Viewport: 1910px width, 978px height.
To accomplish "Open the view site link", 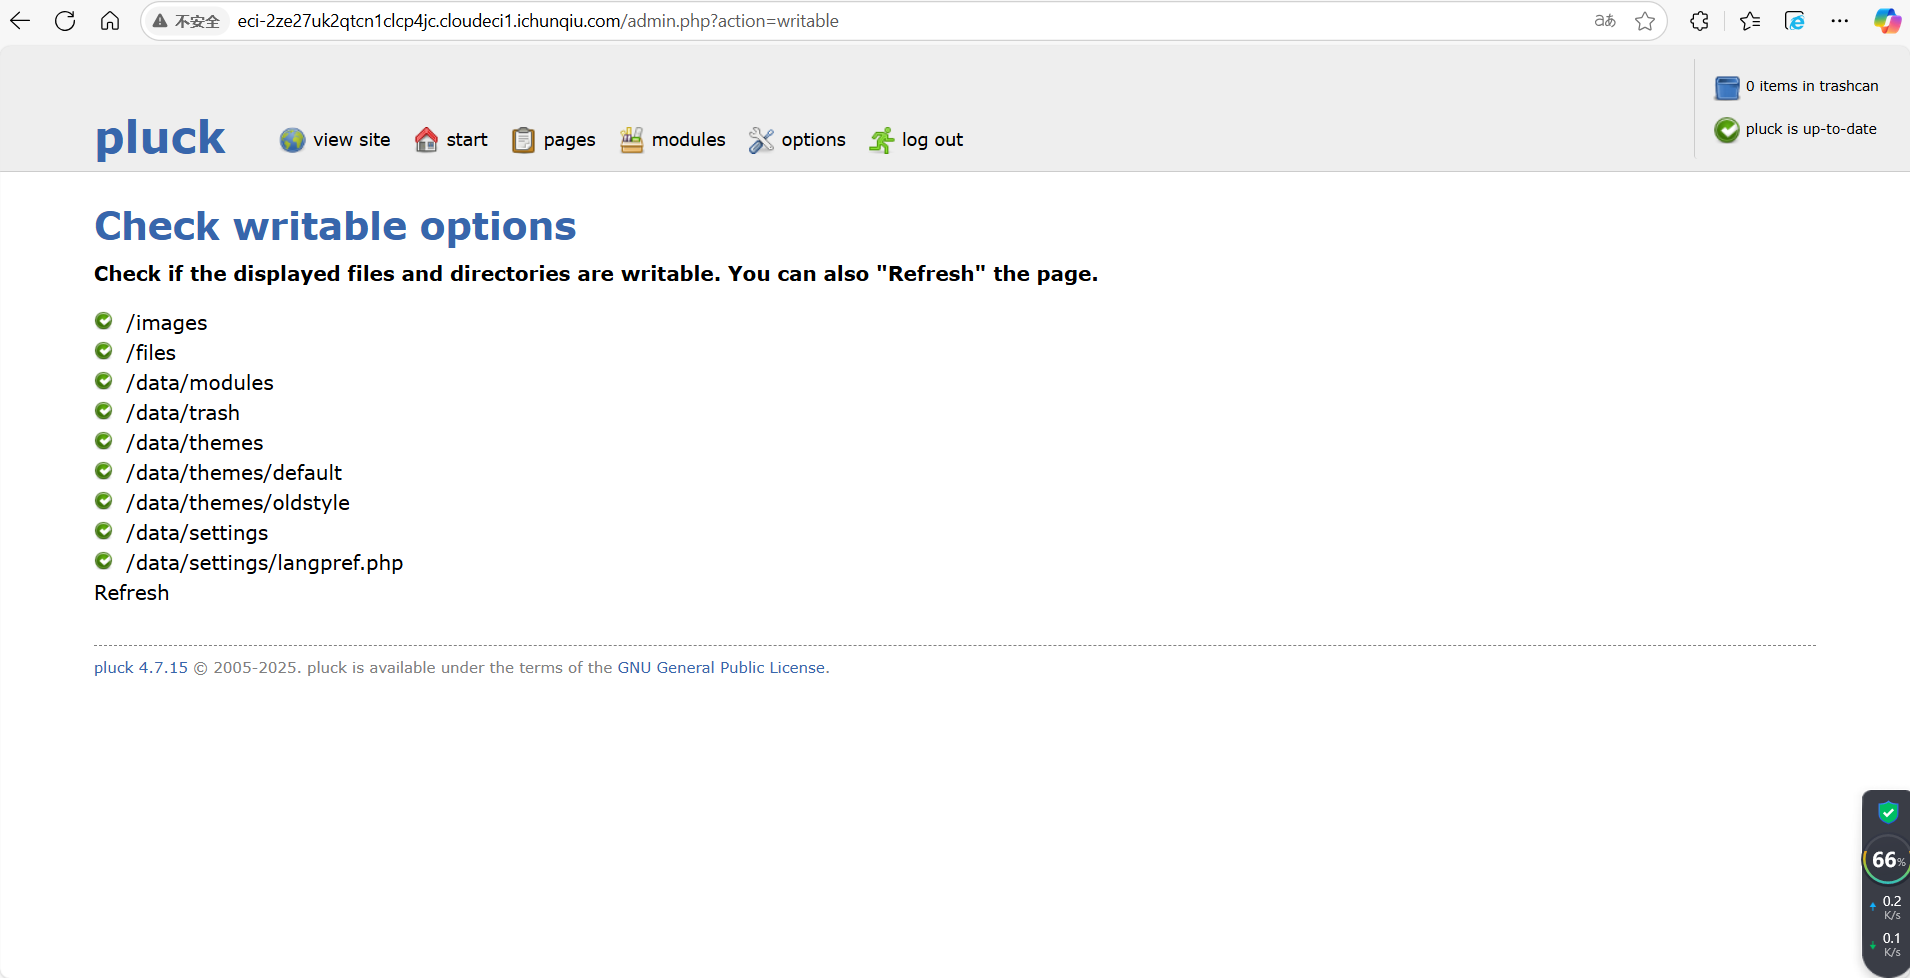I will point(351,140).
